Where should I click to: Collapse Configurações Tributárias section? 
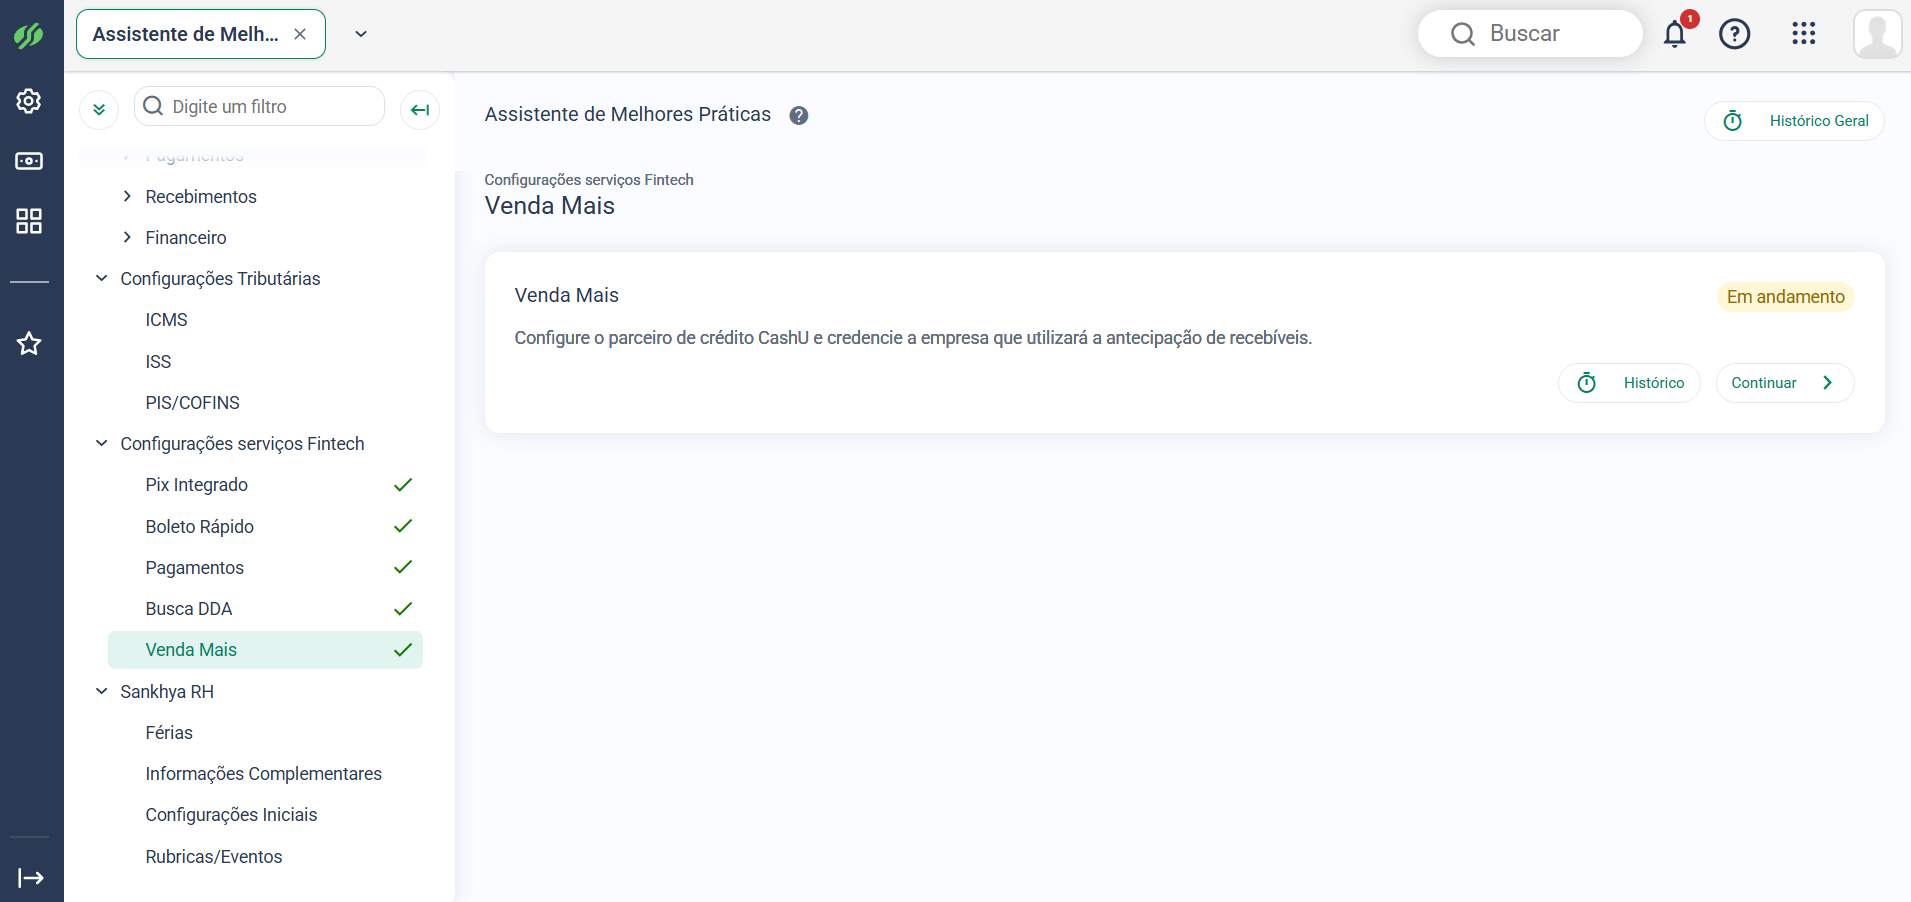(101, 279)
